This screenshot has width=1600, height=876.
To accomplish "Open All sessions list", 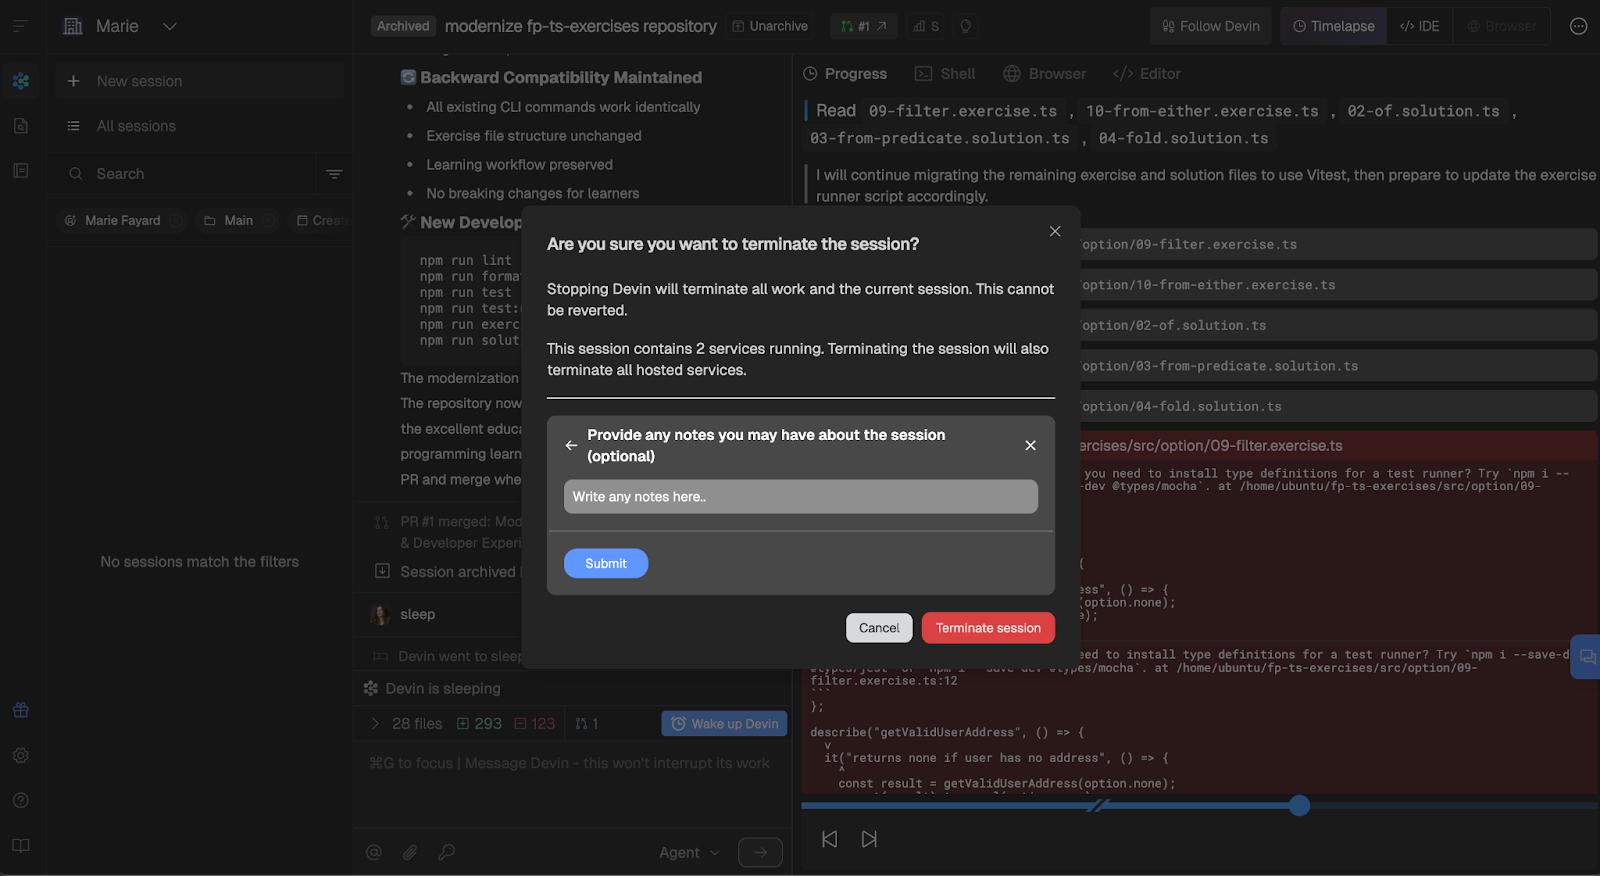I will [200, 126].
